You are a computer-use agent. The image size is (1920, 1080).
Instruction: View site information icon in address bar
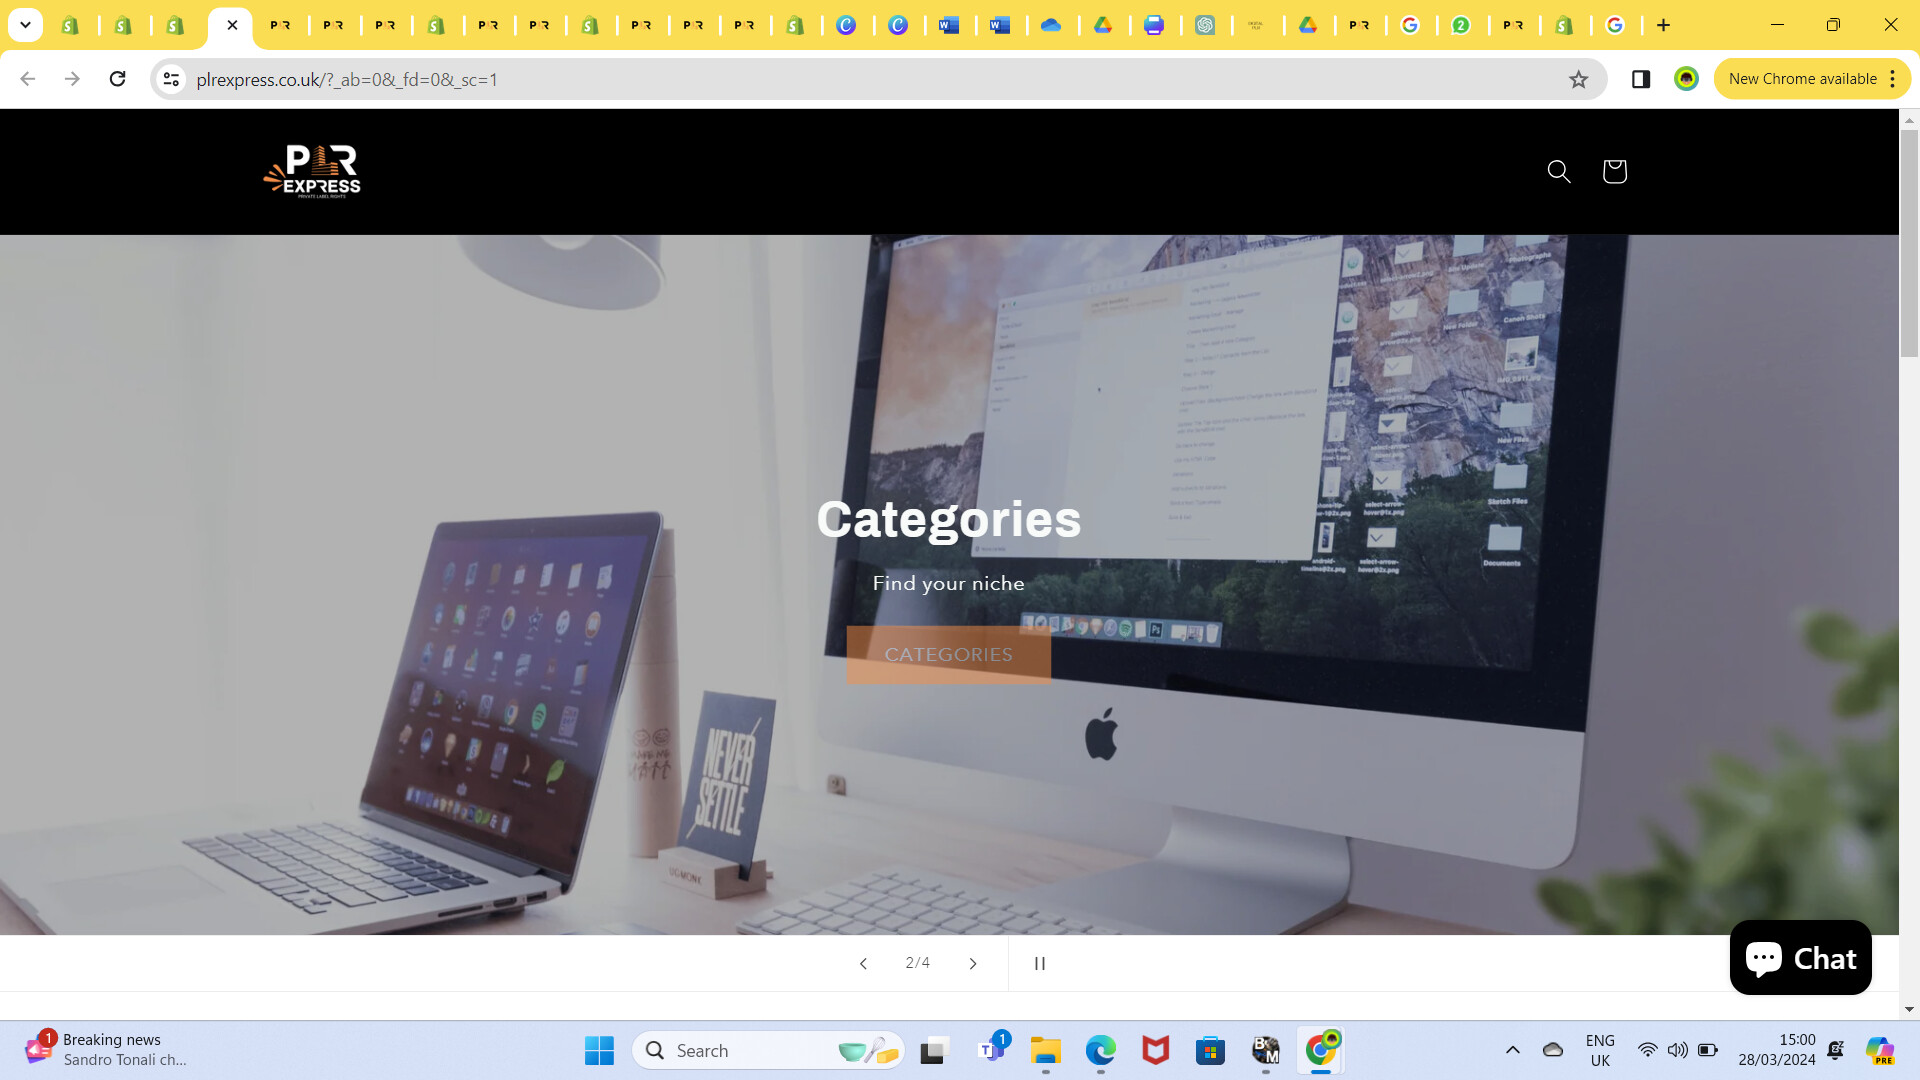coord(171,79)
